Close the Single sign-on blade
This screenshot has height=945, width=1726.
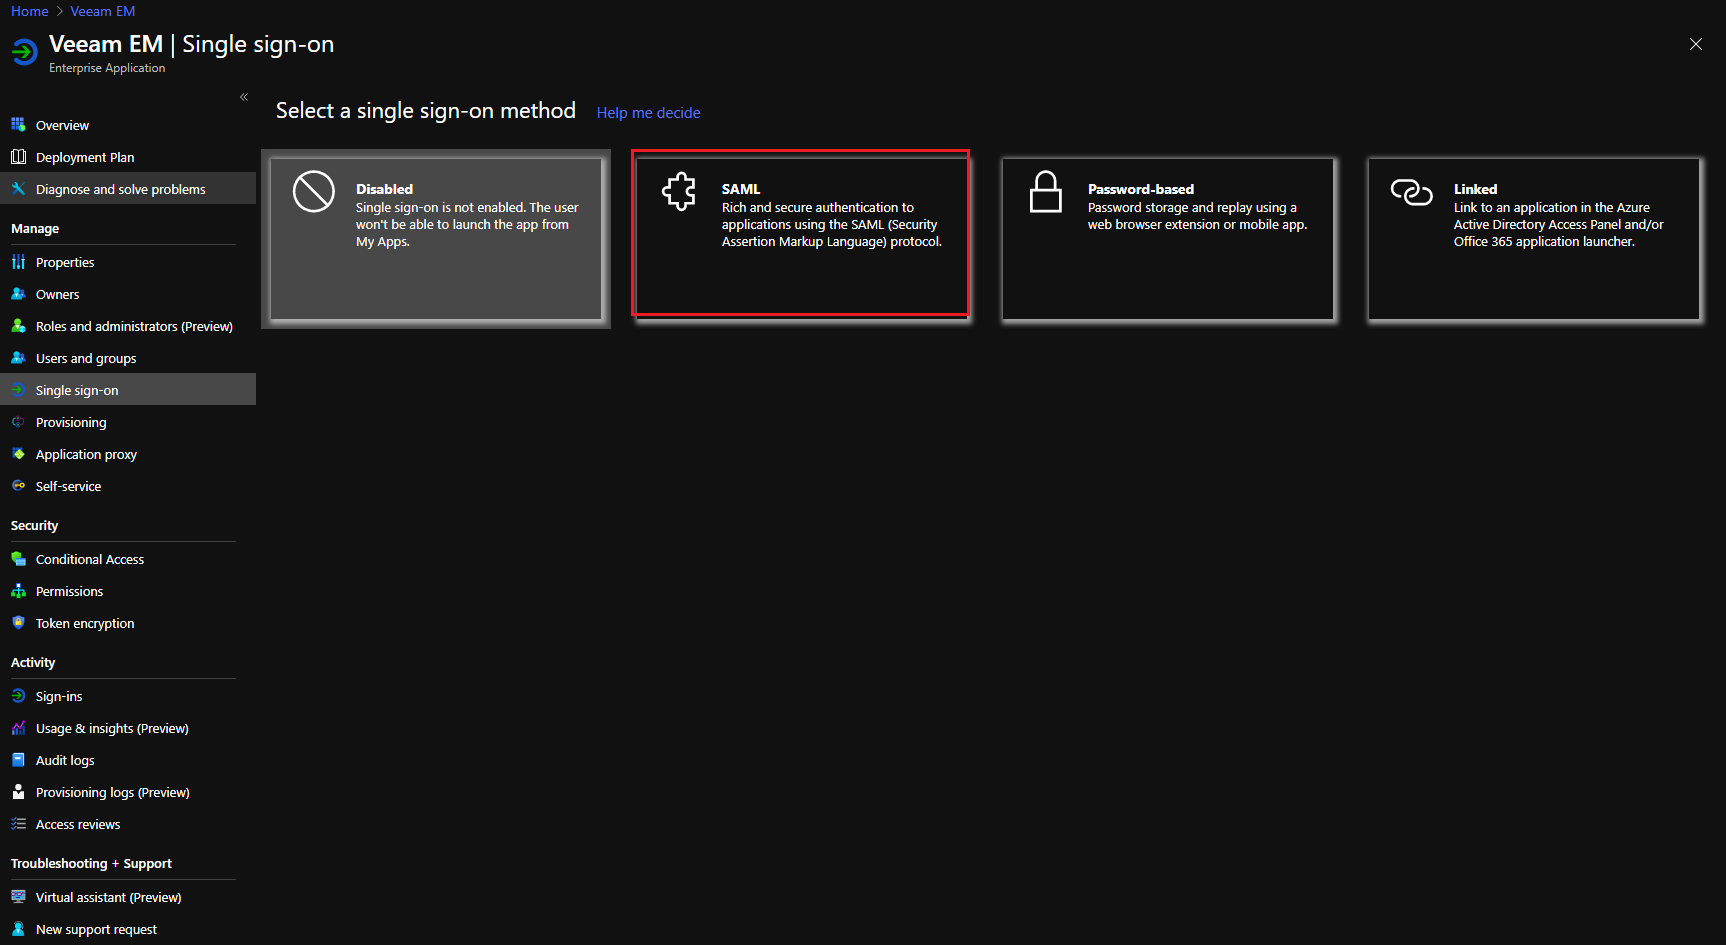point(1696,44)
